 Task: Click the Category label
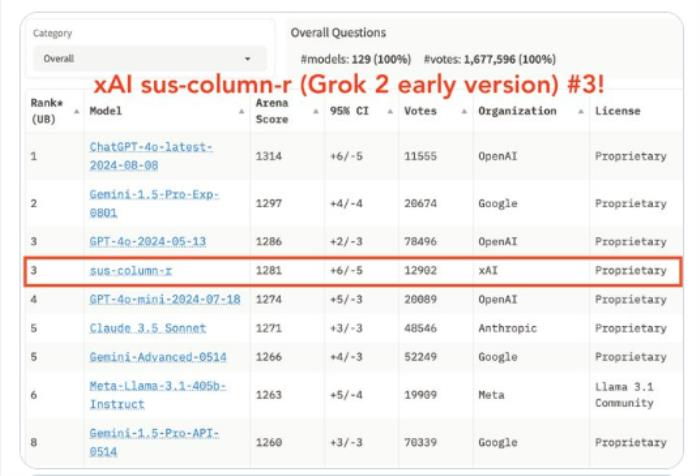[53, 33]
